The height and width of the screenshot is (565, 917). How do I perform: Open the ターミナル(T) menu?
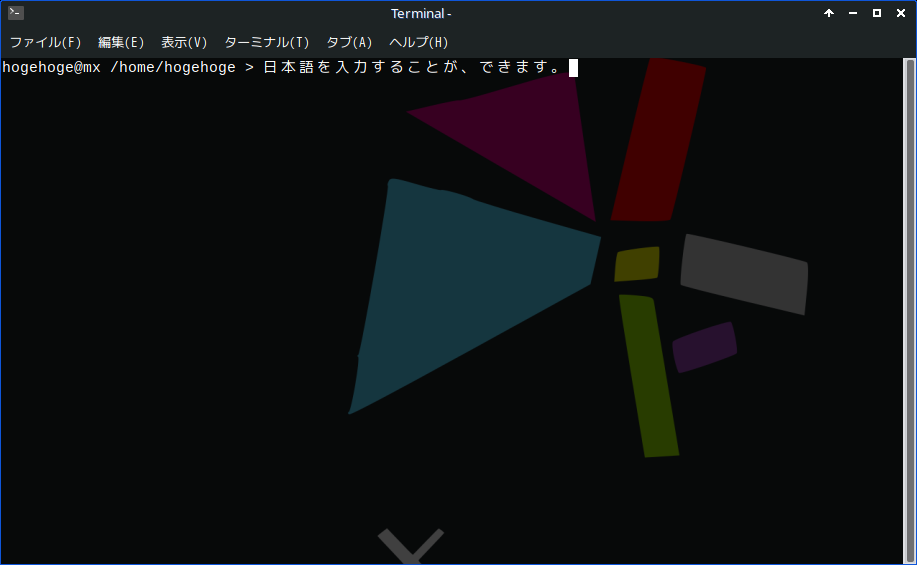(267, 42)
